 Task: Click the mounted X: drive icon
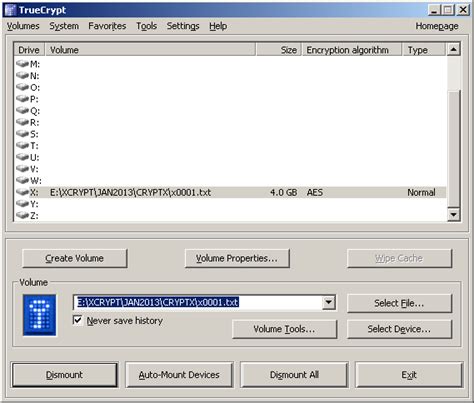pyautogui.click(x=22, y=192)
